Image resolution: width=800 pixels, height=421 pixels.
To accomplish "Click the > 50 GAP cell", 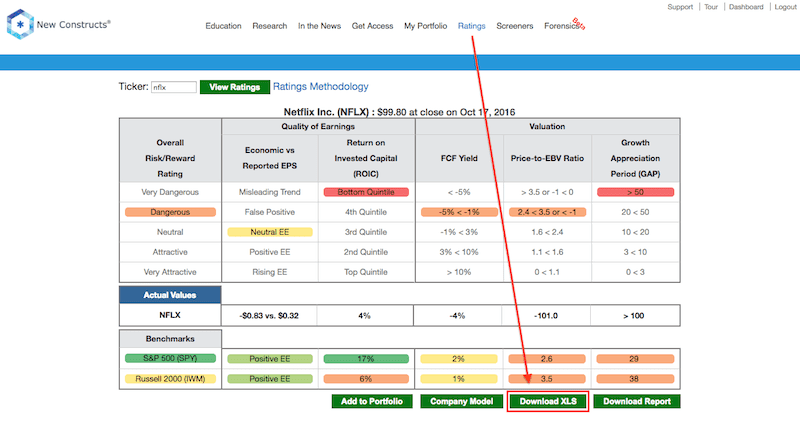I will (635, 192).
